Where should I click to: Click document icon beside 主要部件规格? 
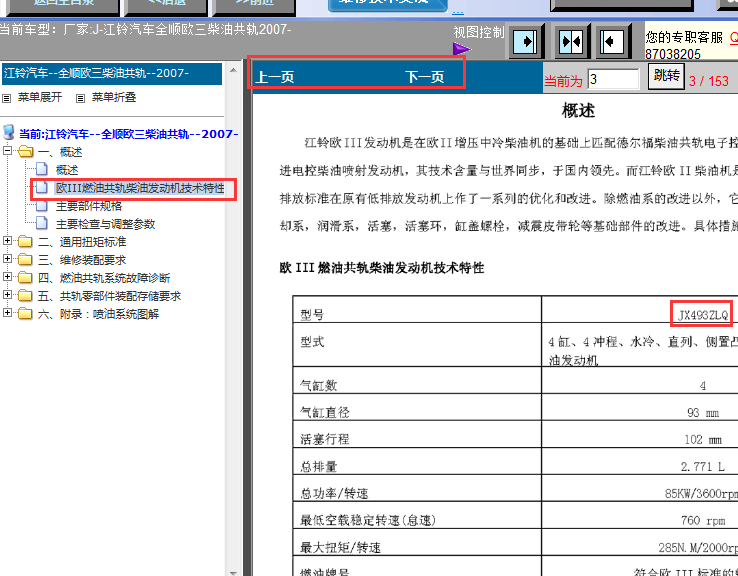coord(42,206)
